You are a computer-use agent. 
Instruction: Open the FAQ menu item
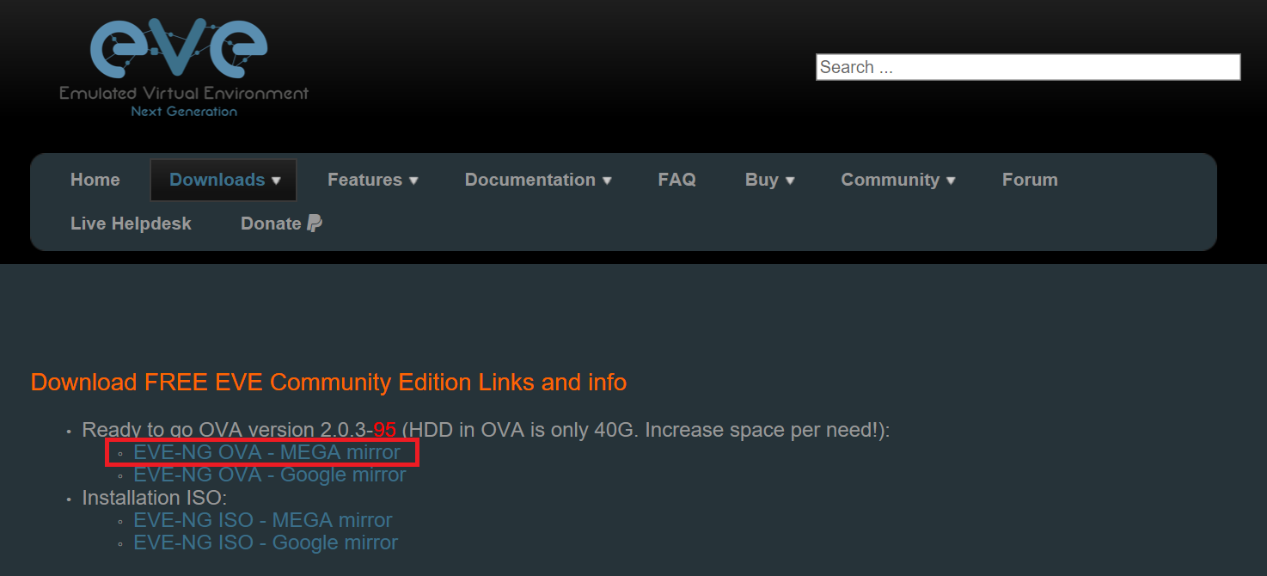[x=677, y=180]
